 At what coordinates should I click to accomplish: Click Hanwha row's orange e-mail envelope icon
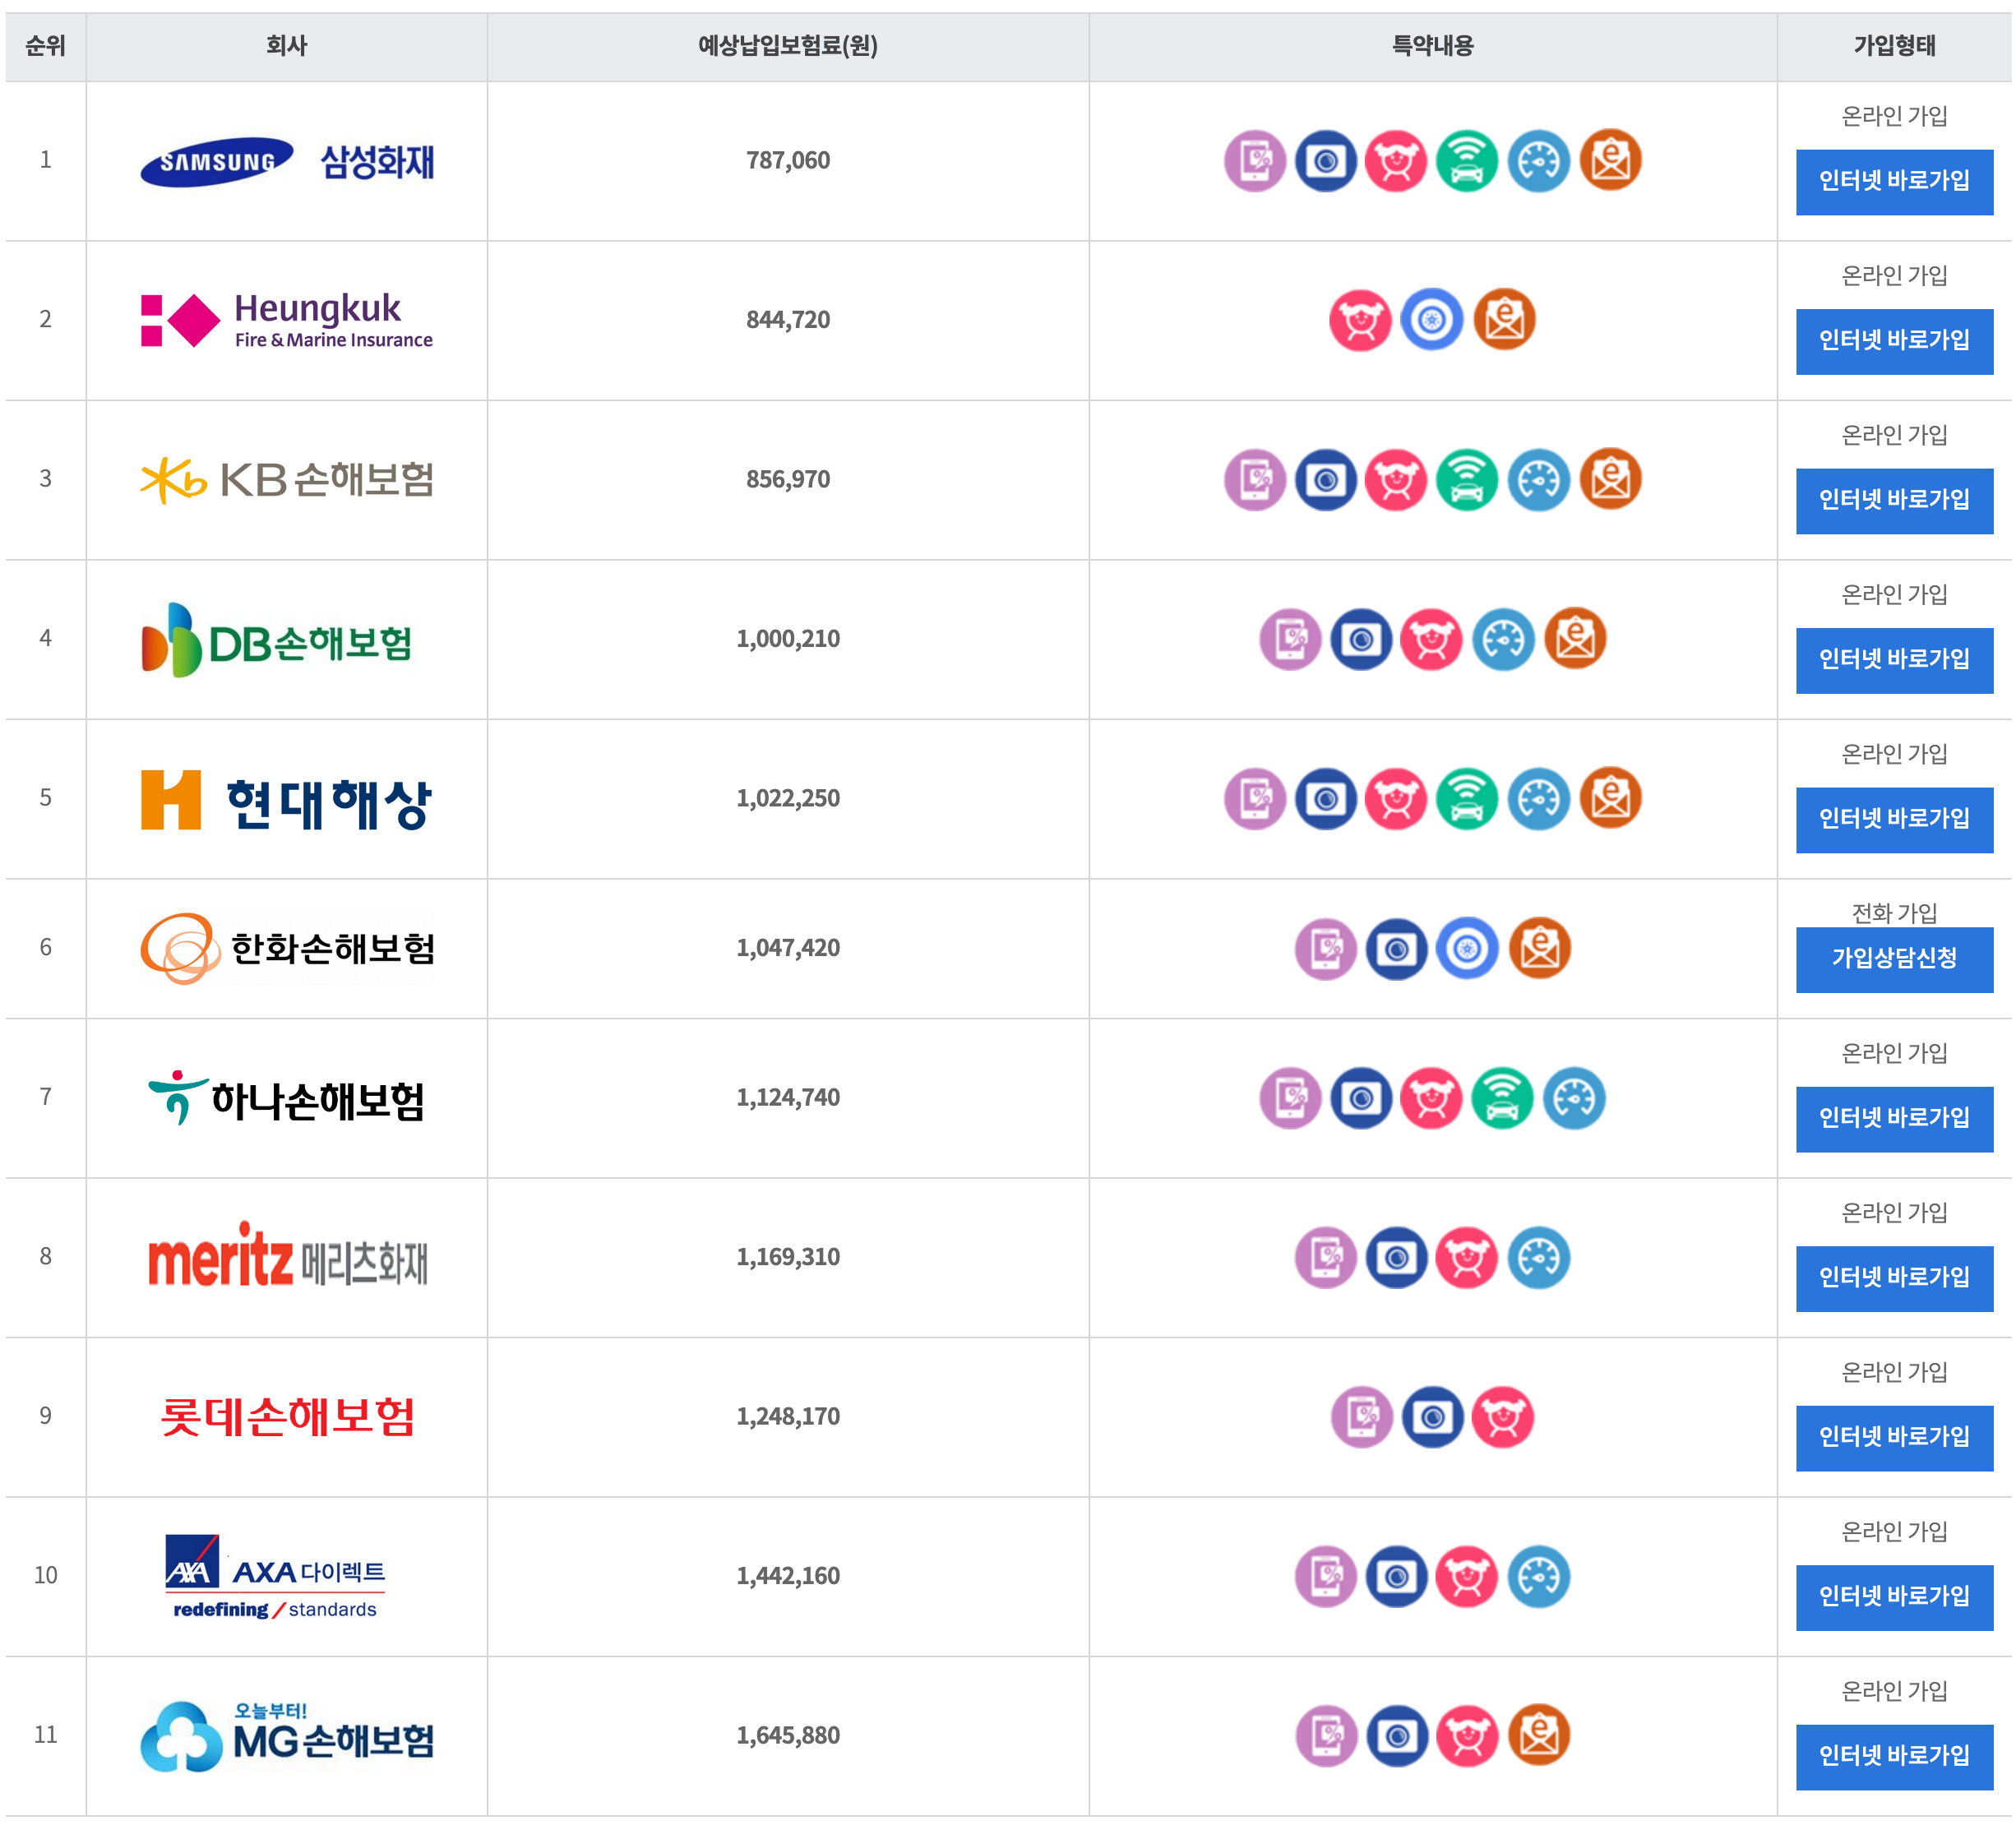1540,948
